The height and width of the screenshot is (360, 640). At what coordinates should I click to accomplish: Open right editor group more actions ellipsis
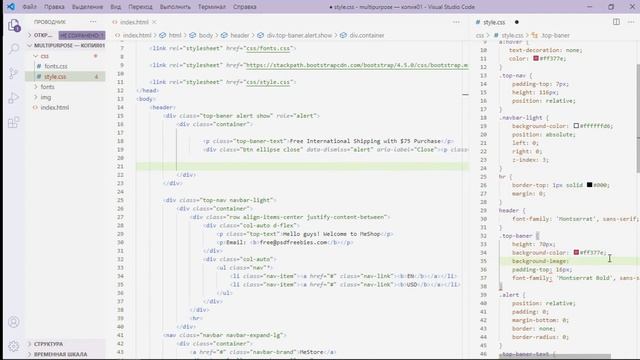[631, 22]
